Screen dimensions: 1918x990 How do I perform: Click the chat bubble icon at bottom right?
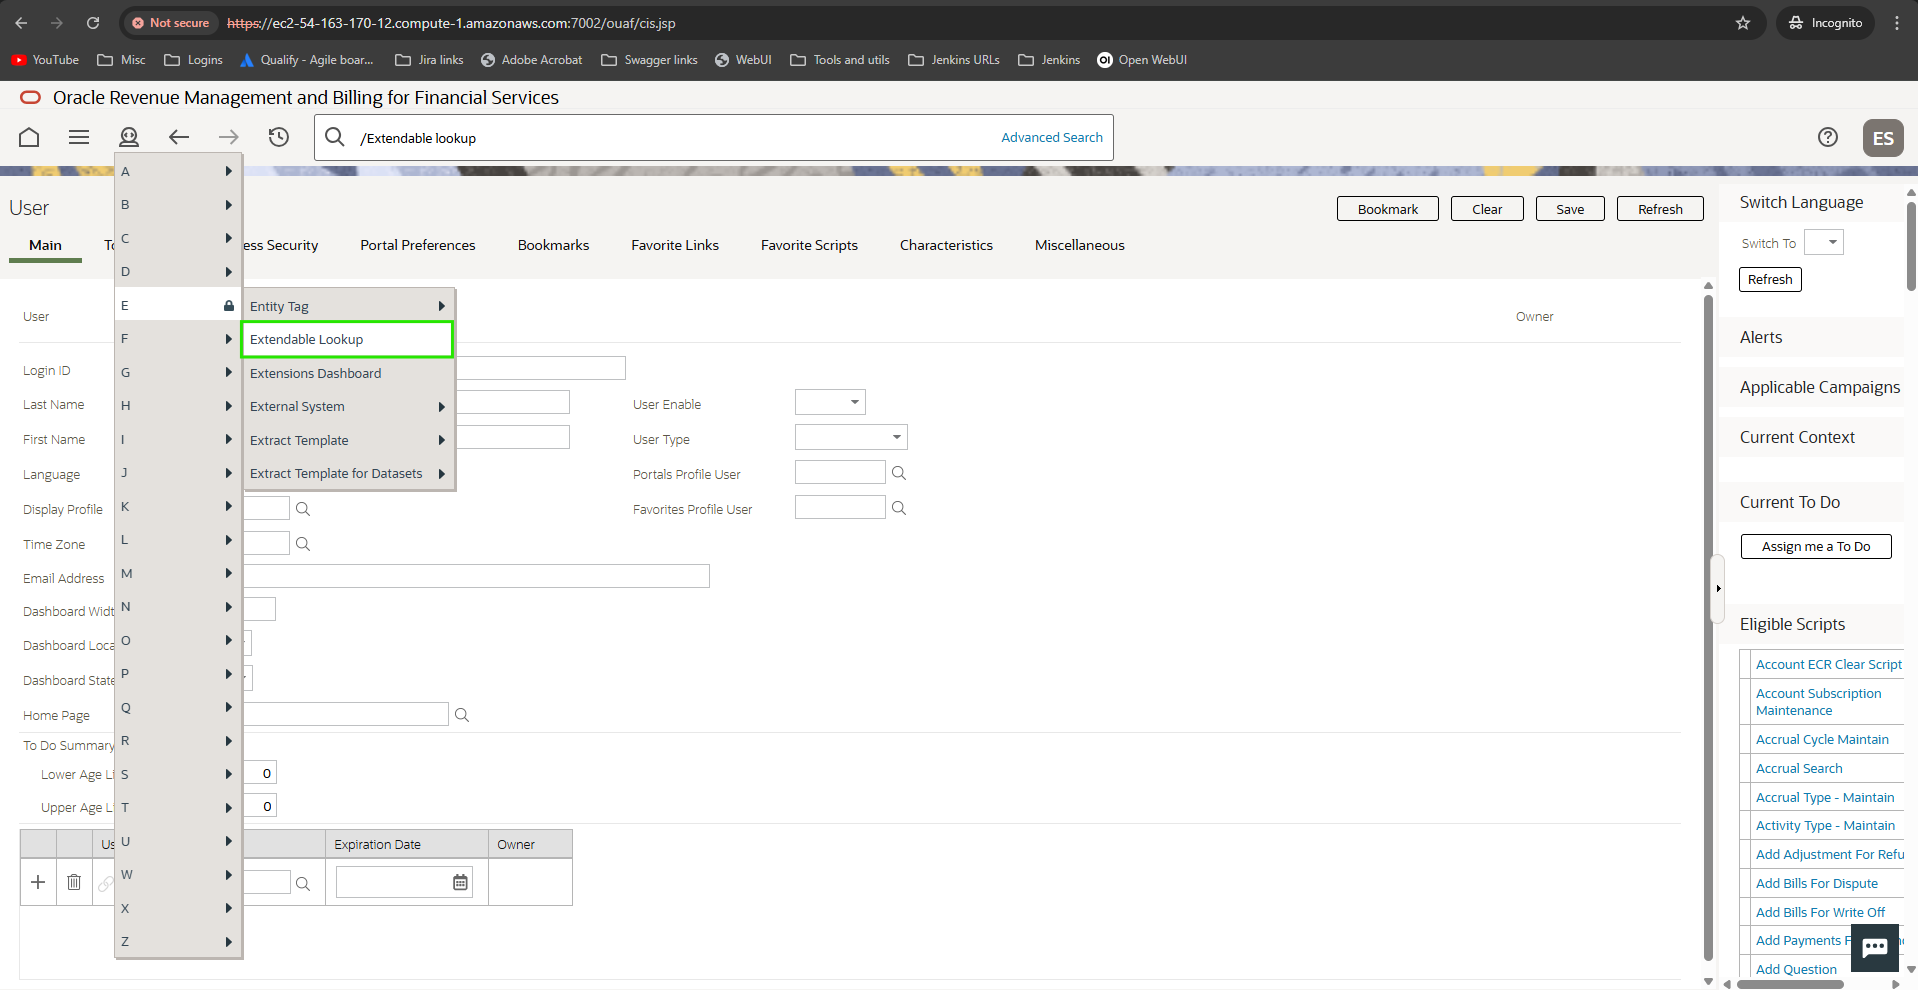tap(1874, 947)
